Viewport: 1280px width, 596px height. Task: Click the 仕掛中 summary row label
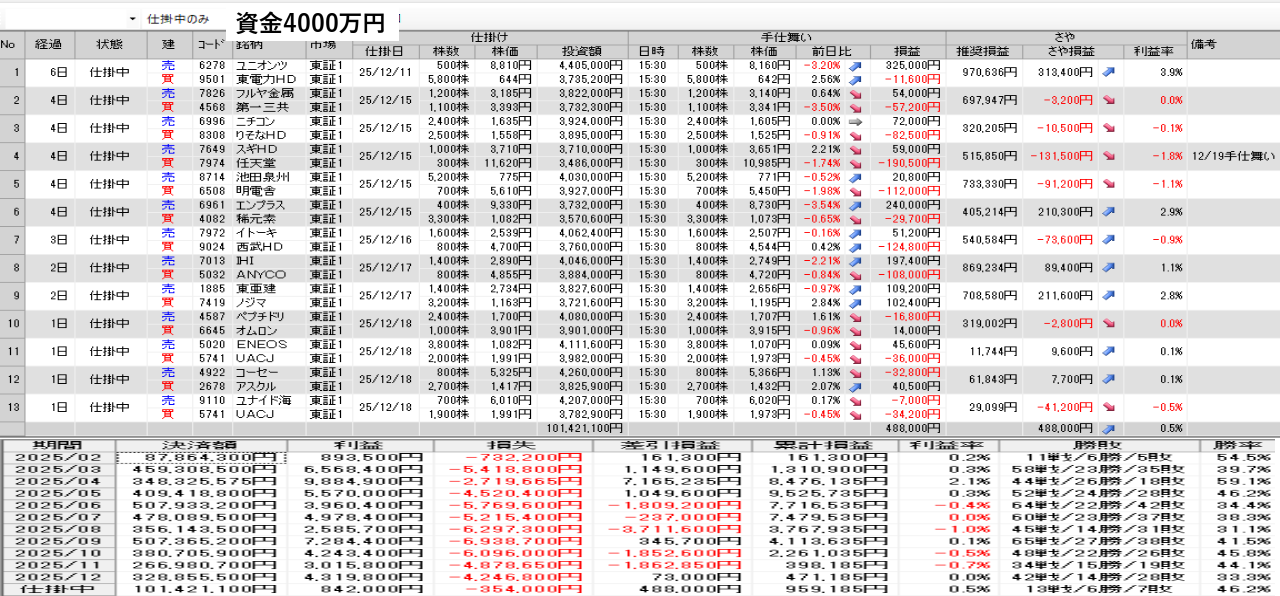(x=58, y=590)
